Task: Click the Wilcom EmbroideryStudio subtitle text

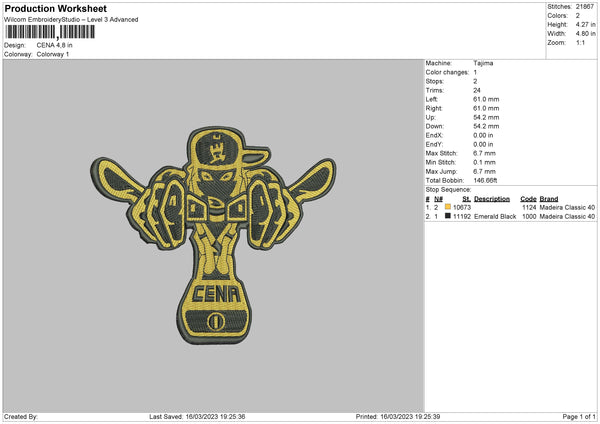Action: point(71,20)
